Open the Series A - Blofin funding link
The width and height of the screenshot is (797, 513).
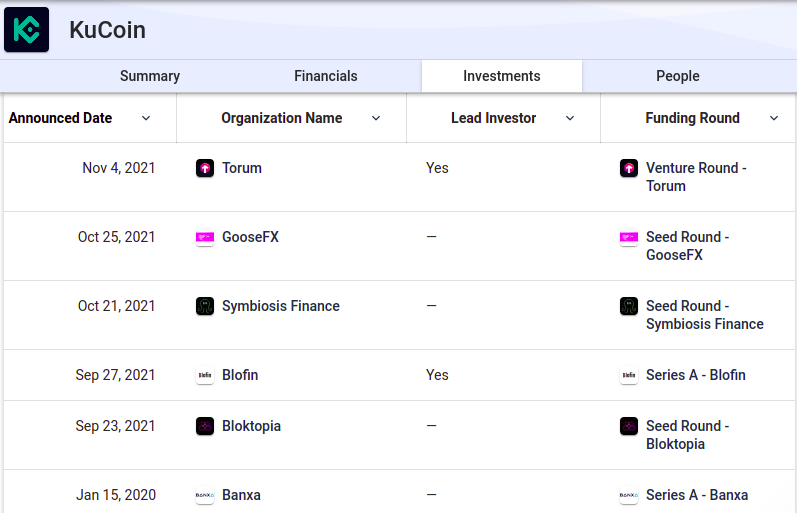(x=696, y=375)
